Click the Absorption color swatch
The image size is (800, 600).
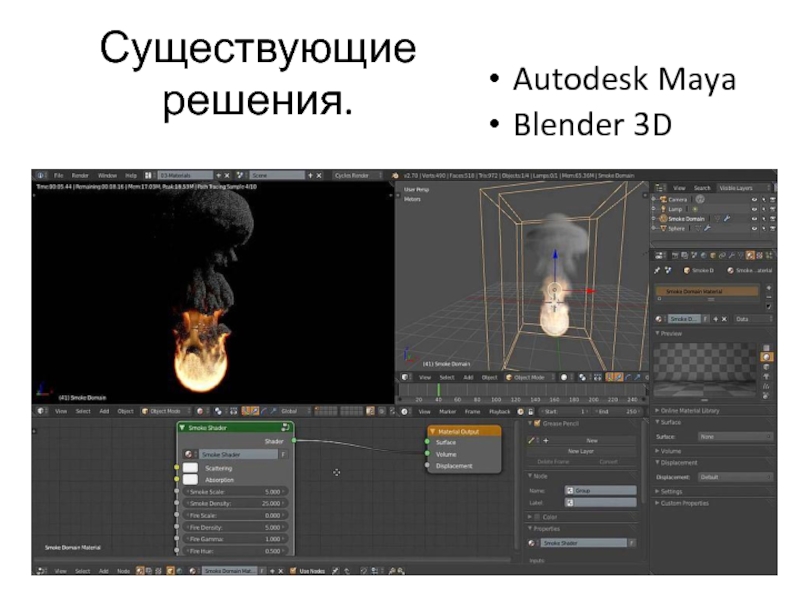[190, 479]
